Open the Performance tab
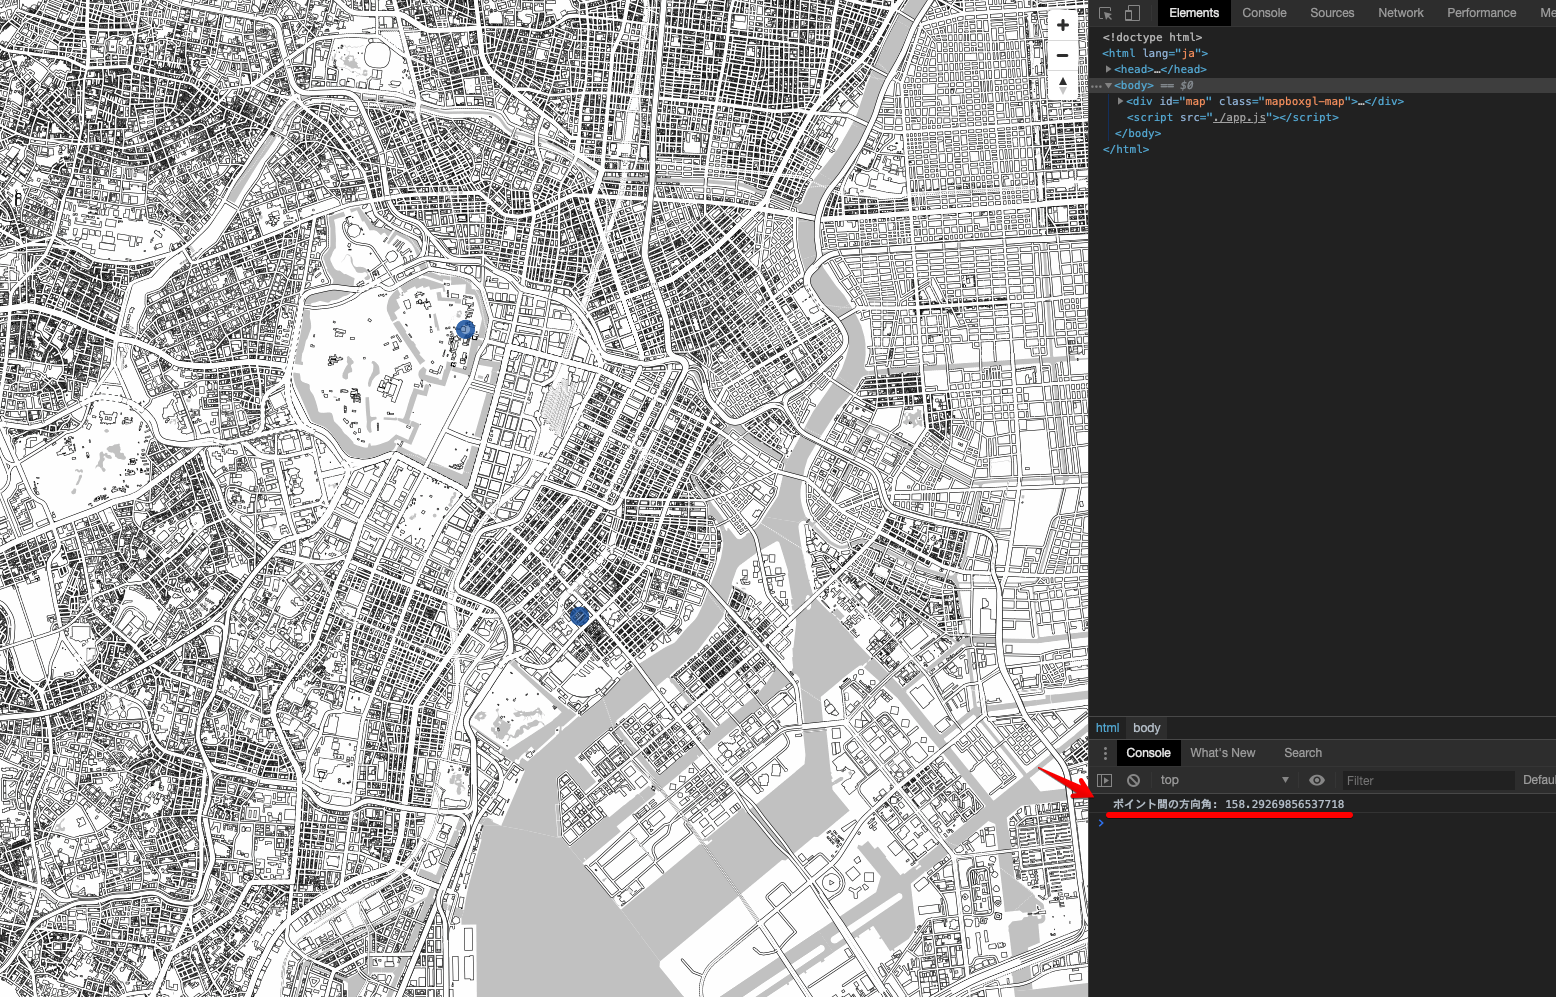This screenshot has width=1556, height=997. coord(1481,13)
